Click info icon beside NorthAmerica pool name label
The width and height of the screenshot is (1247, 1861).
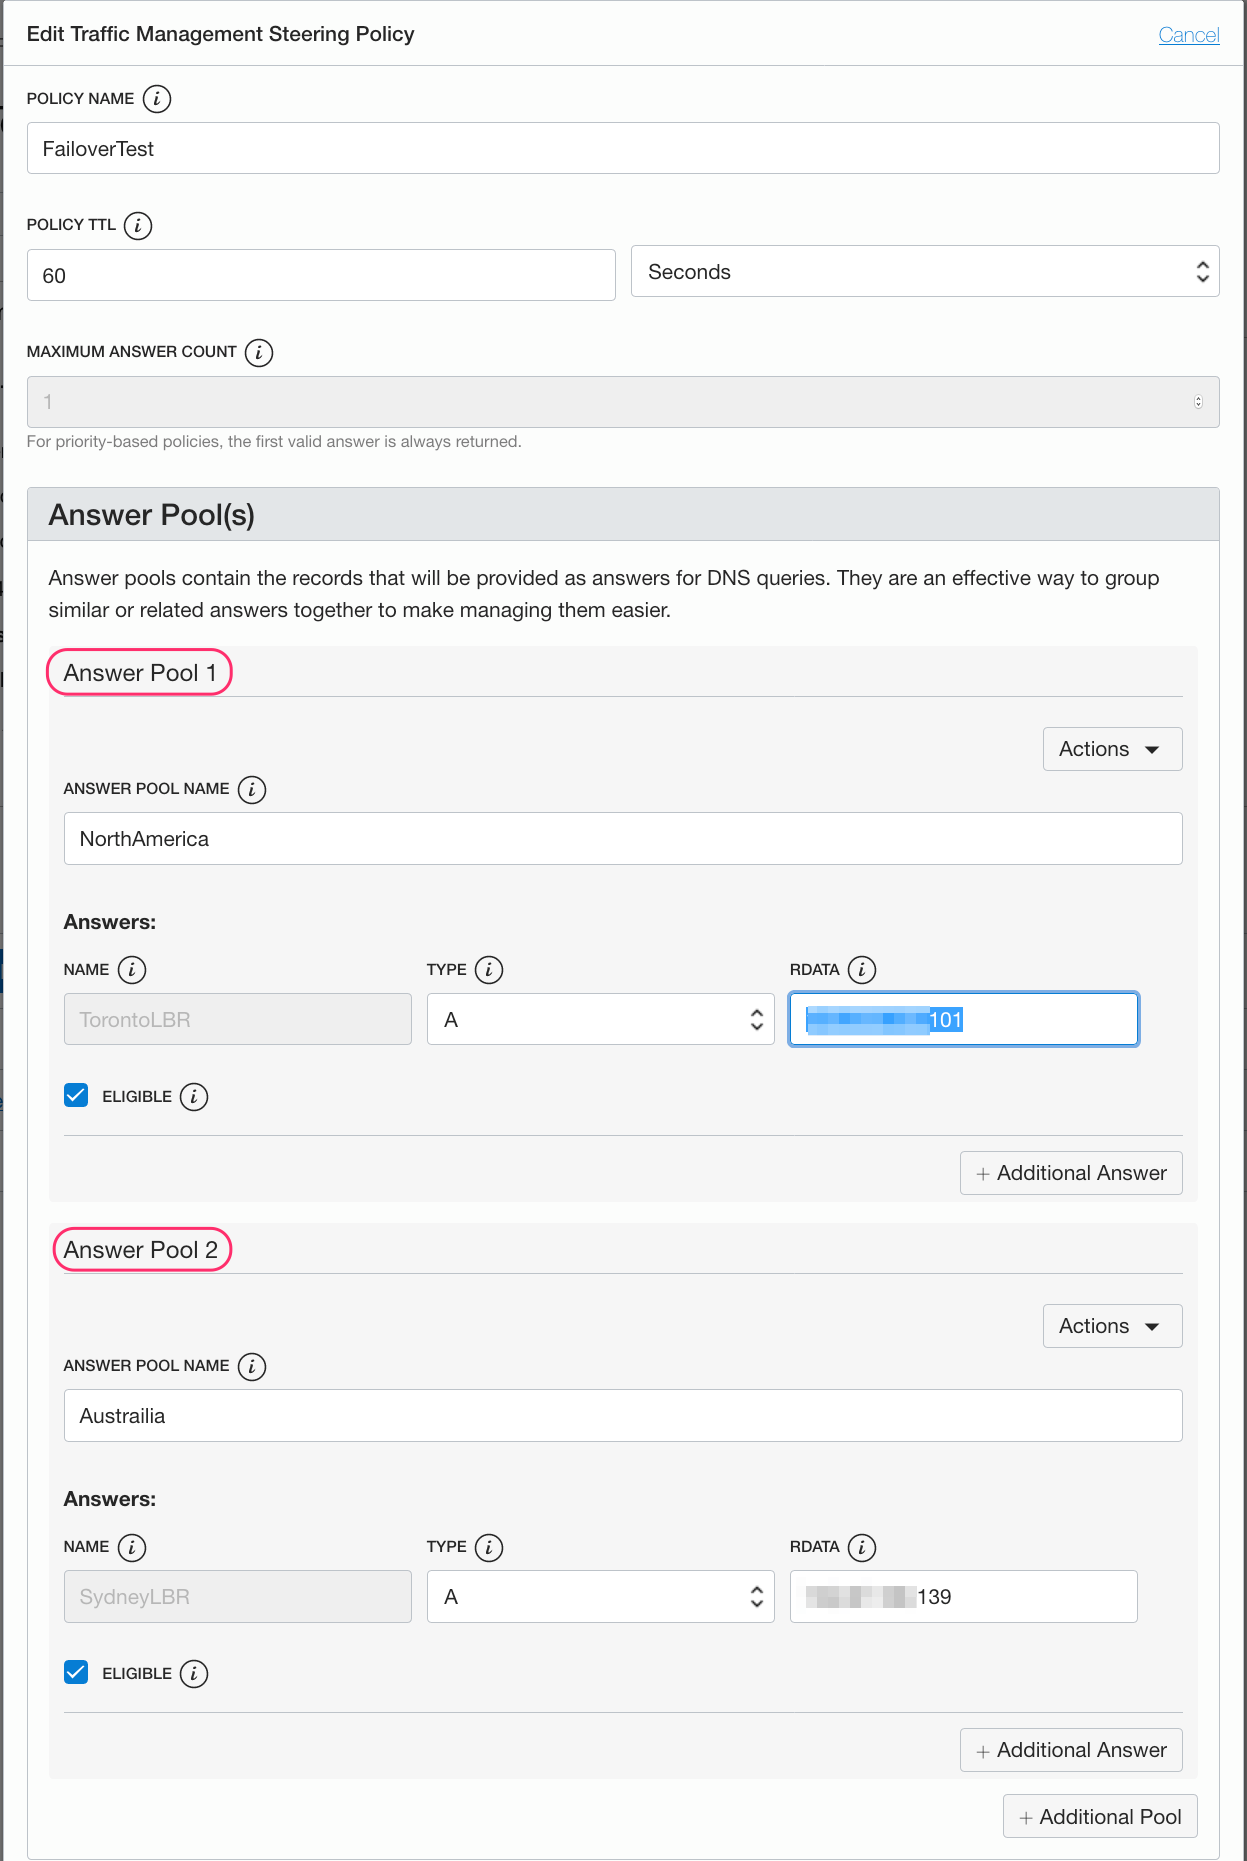pyautogui.click(x=252, y=790)
